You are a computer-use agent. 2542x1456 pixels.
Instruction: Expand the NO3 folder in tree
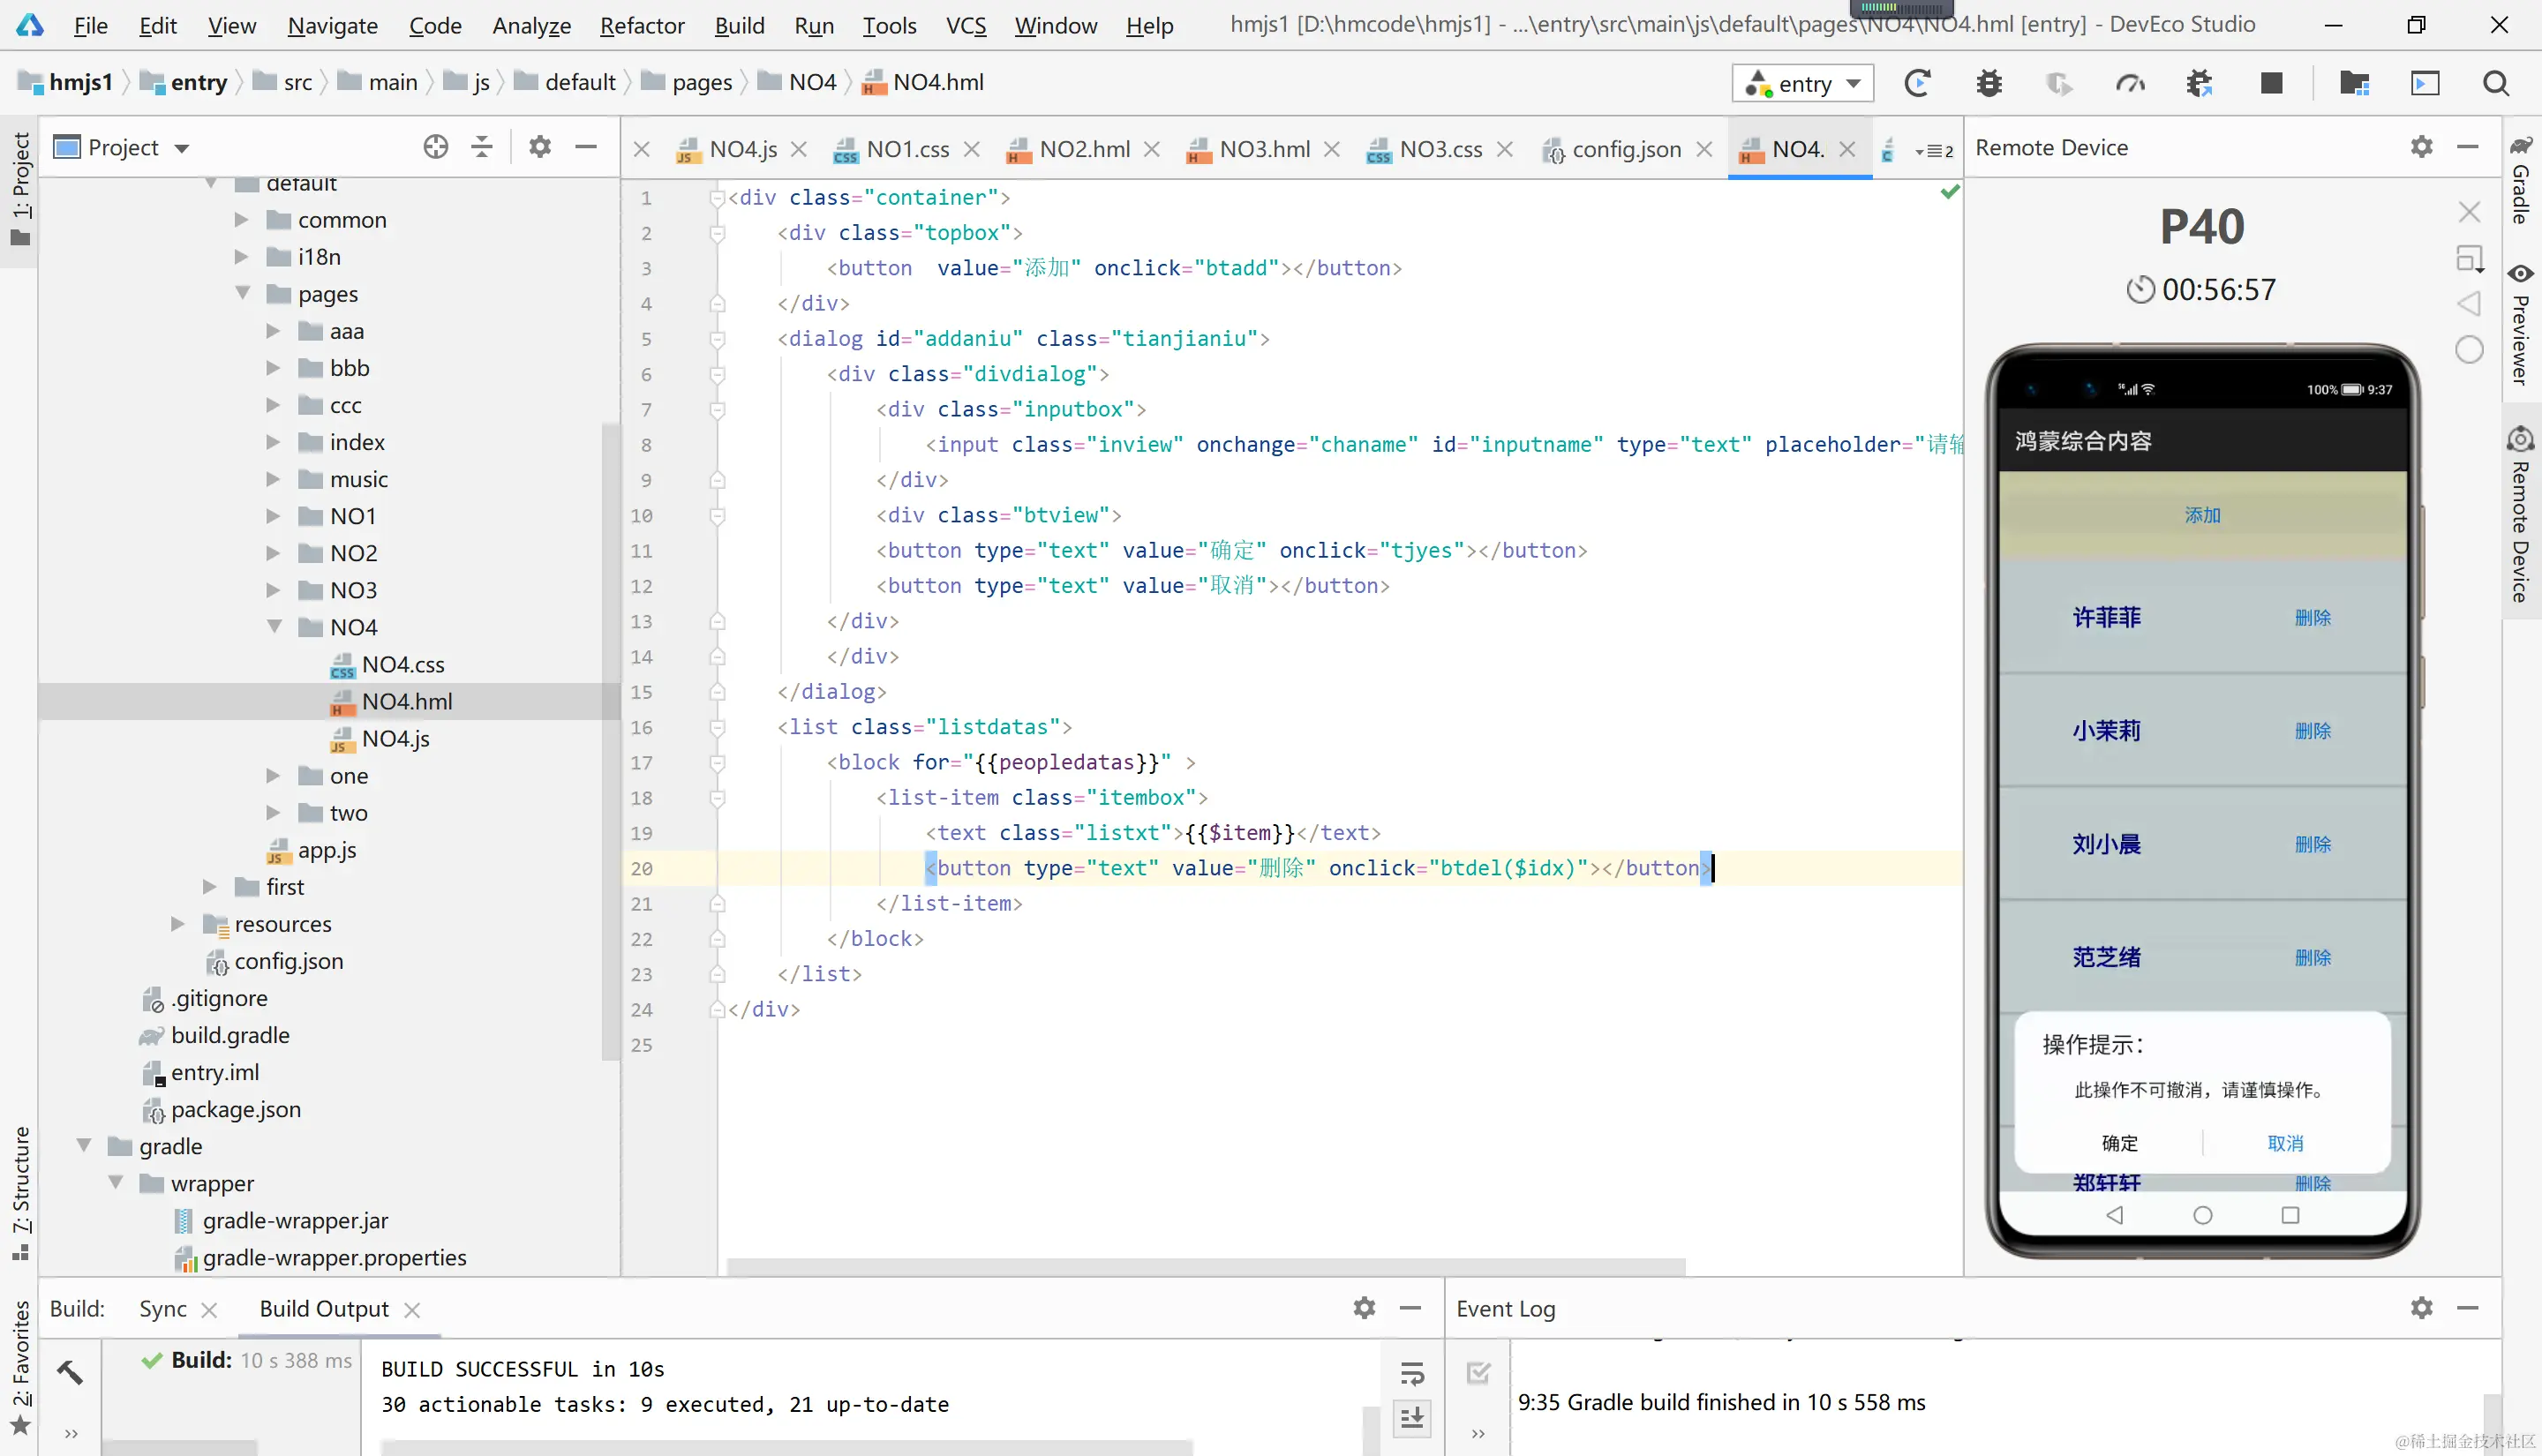[273, 590]
